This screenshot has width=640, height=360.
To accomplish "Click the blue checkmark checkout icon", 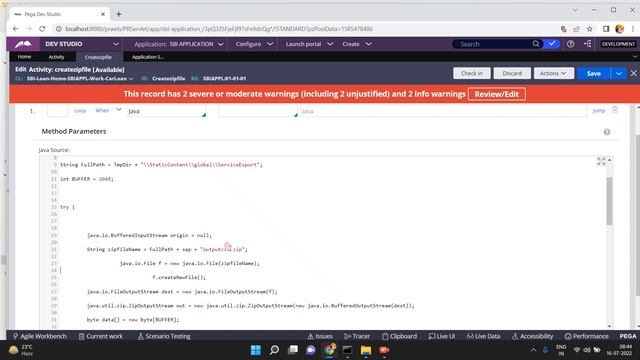I will tap(552, 43).
